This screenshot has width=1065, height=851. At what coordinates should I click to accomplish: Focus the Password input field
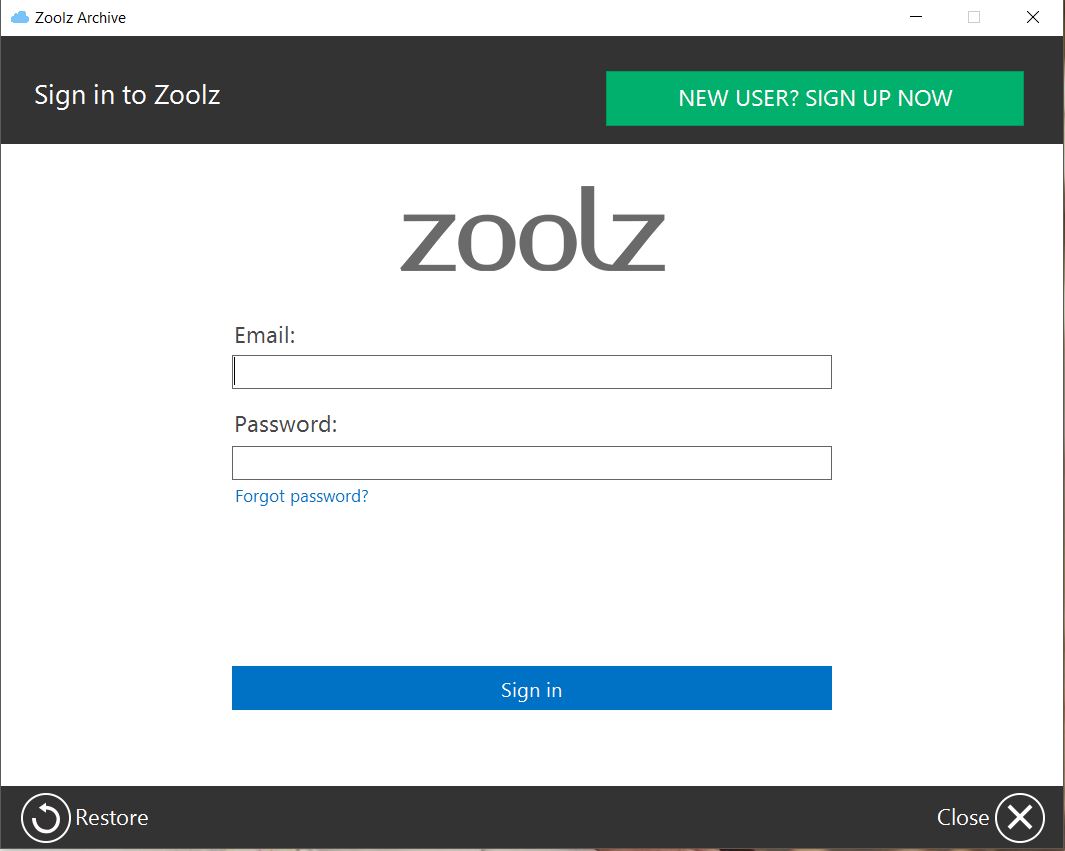click(x=531, y=463)
